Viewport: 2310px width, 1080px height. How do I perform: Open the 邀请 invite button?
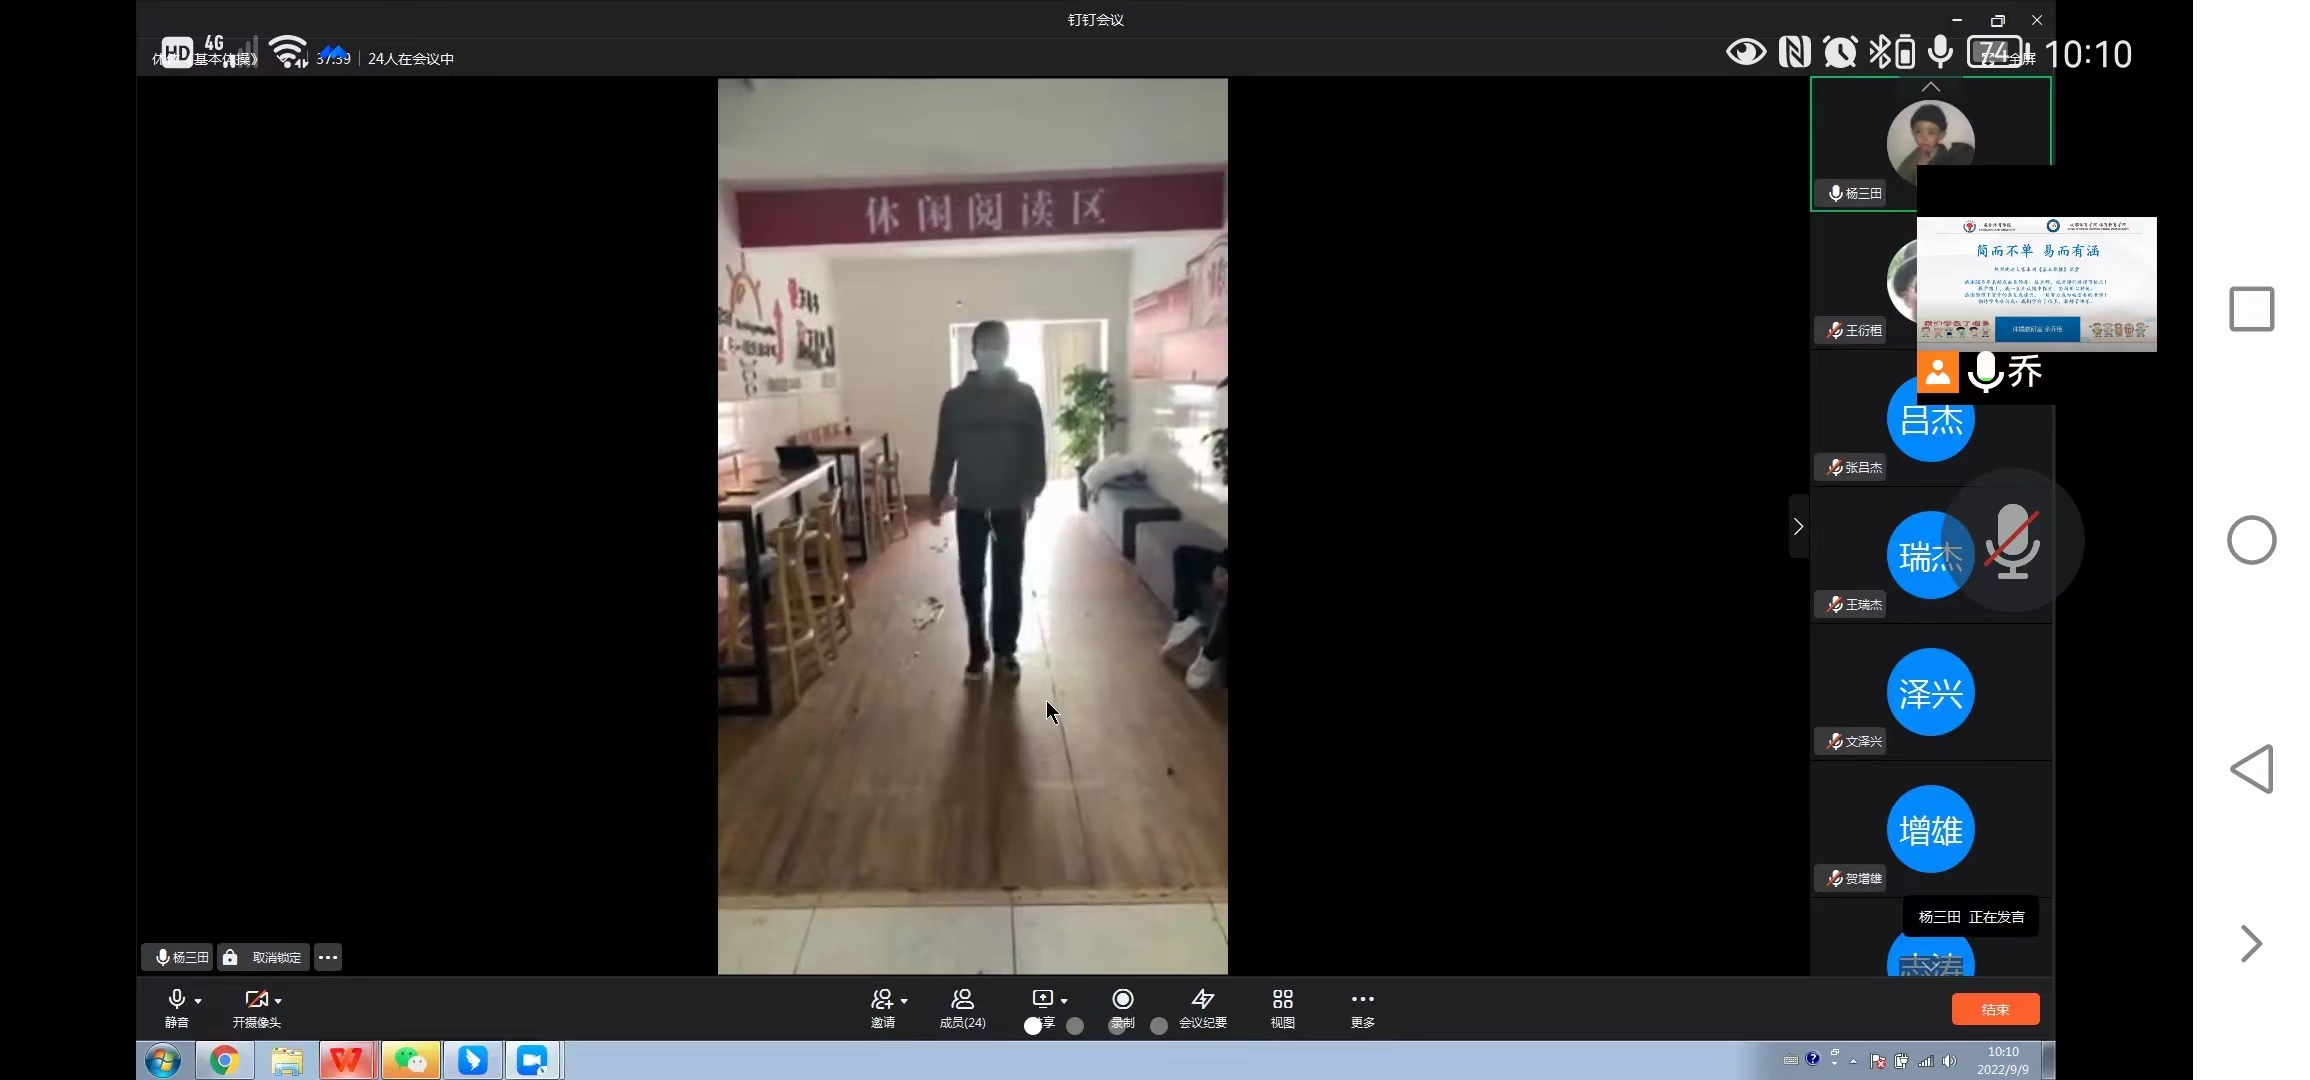(x=883, y=1008)
